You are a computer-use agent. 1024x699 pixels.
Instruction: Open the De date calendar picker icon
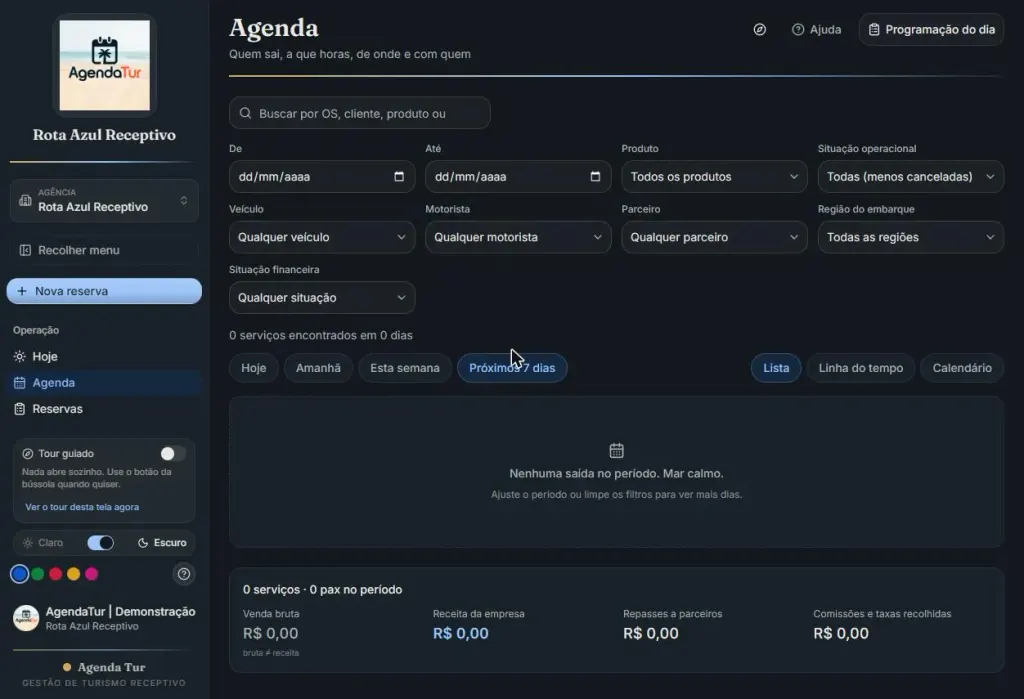[x=399, y=176]
